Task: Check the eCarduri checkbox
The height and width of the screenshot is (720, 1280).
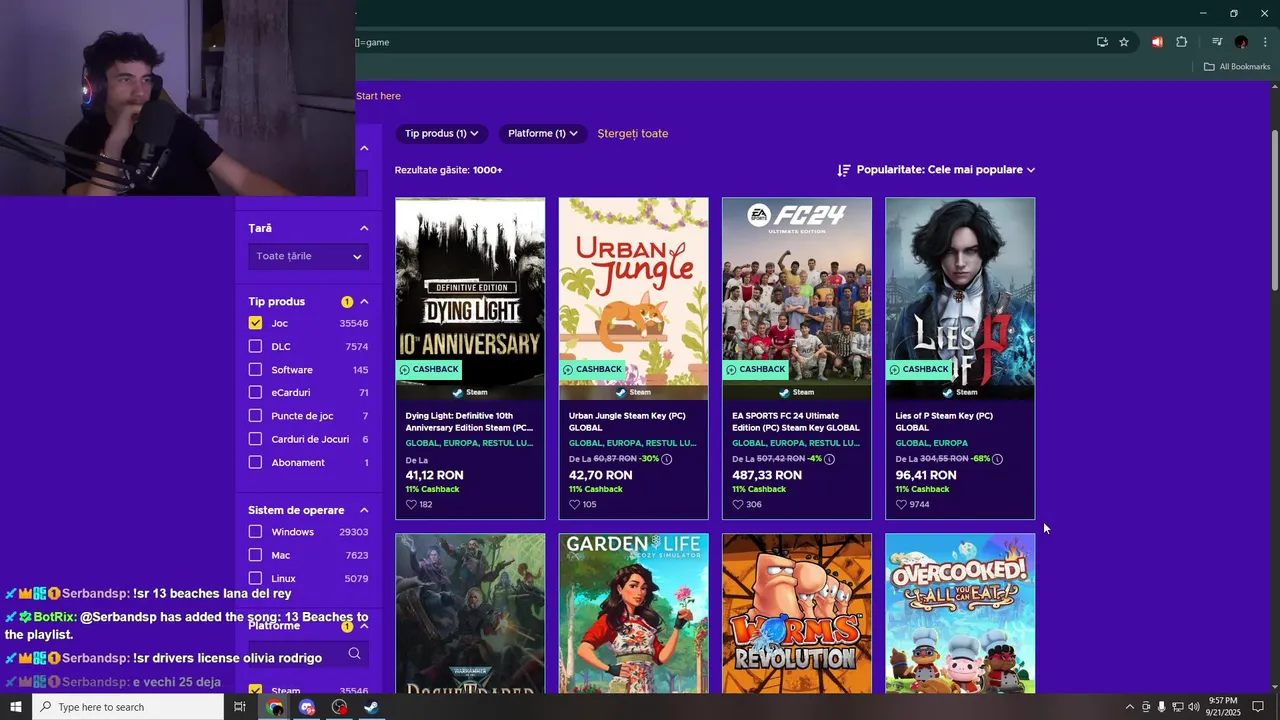Action: pos(255,392)
